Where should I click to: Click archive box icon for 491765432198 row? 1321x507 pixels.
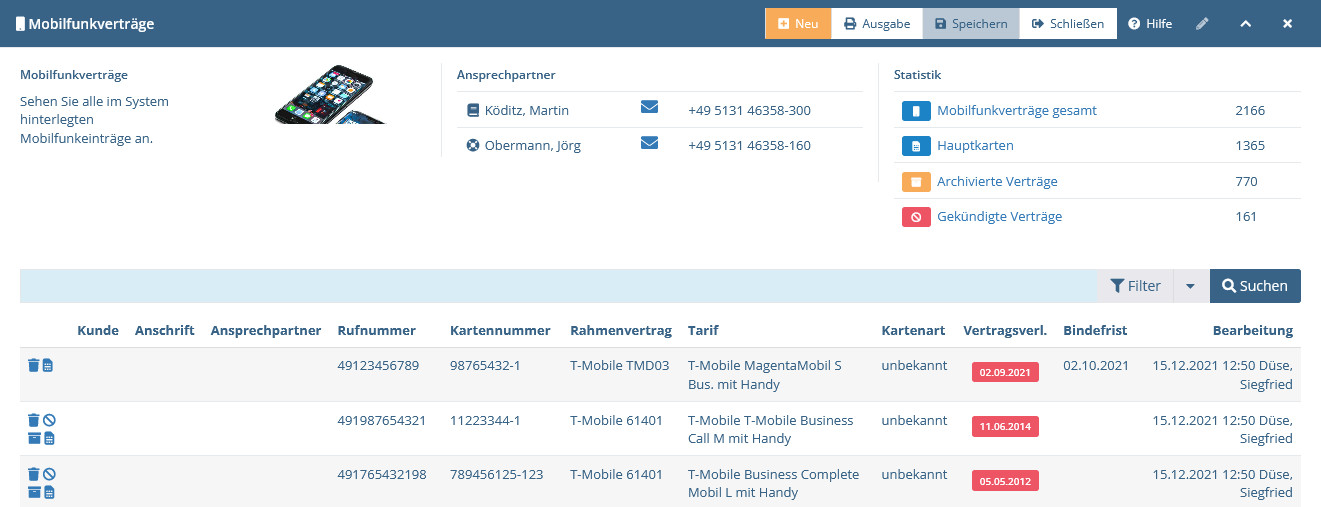(33, 491)
